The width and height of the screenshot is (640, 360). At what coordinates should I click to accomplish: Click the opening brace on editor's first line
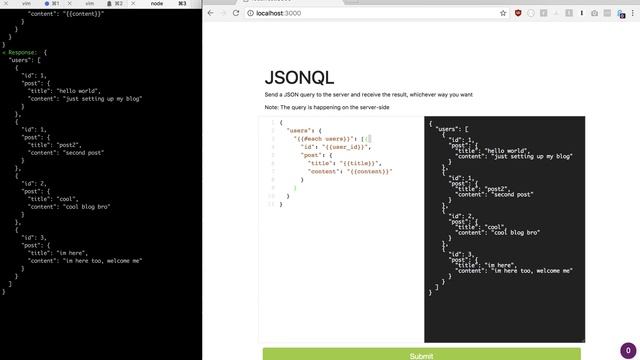(x=281, y=122)
